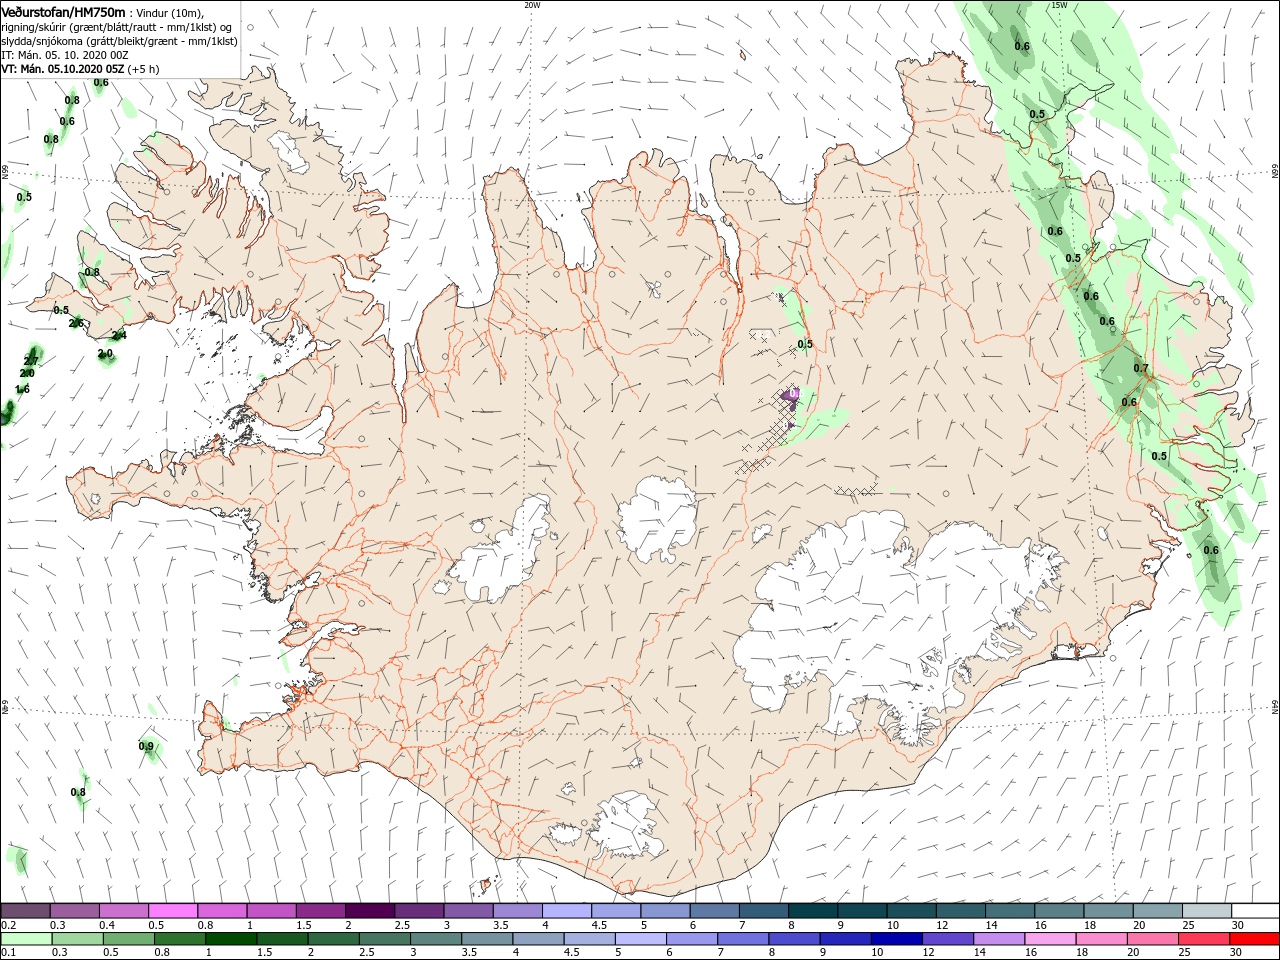Click the bright red rain swatch after 30
The width and height of the screenshot is (1280, 960).
[x=1255, y=939]
